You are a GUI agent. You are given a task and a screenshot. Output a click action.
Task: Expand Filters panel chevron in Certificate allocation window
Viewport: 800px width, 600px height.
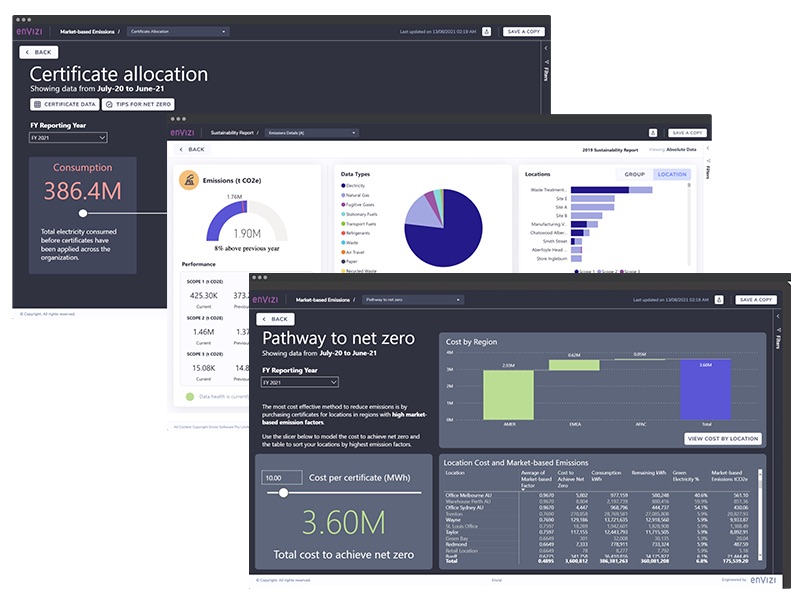click(x=545, y=48)
